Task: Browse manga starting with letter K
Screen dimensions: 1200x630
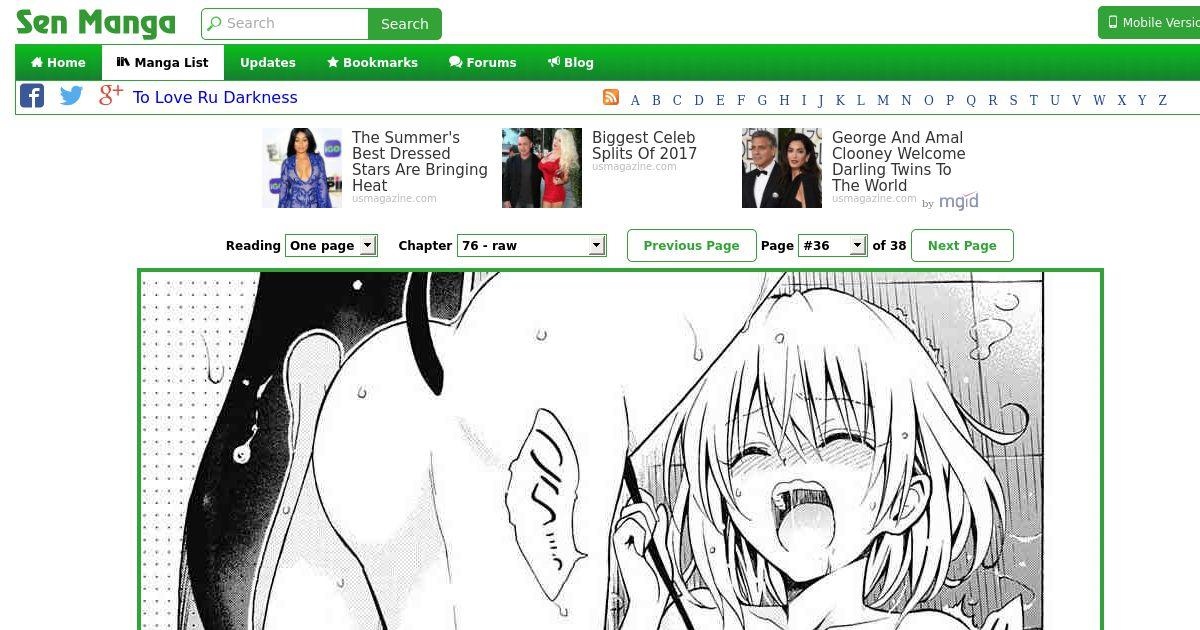Action: [x=840, y=100]
